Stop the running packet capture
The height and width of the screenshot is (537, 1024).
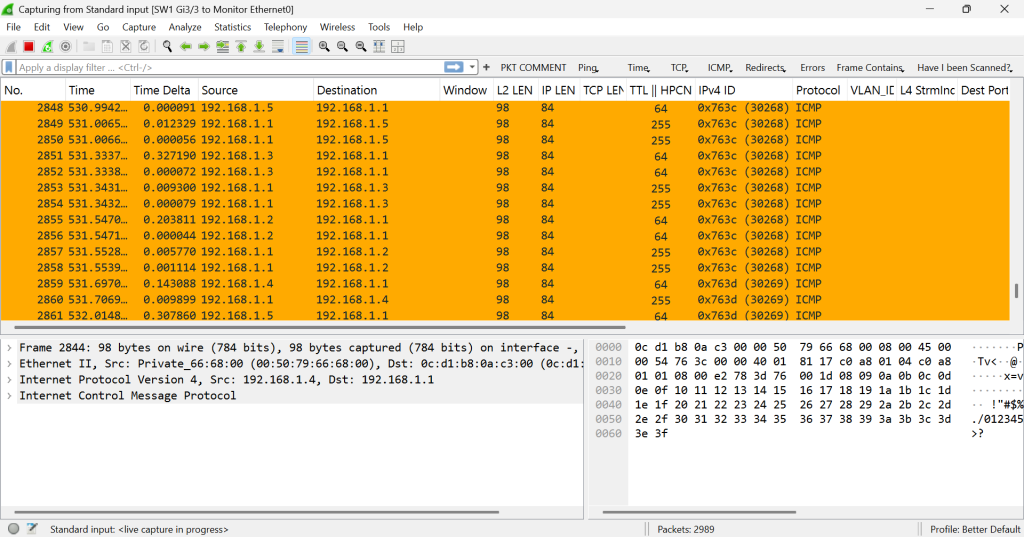click(29, 46)
